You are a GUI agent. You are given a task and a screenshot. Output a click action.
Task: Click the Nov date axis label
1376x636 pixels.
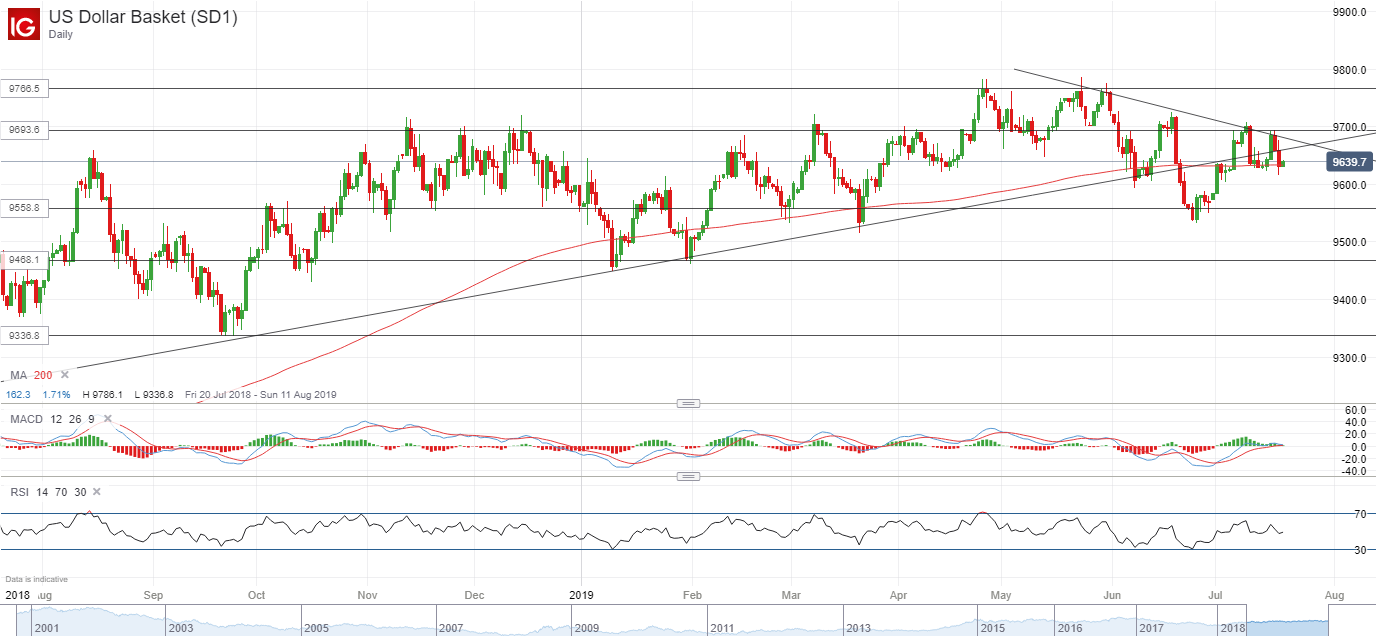point(365,595)
